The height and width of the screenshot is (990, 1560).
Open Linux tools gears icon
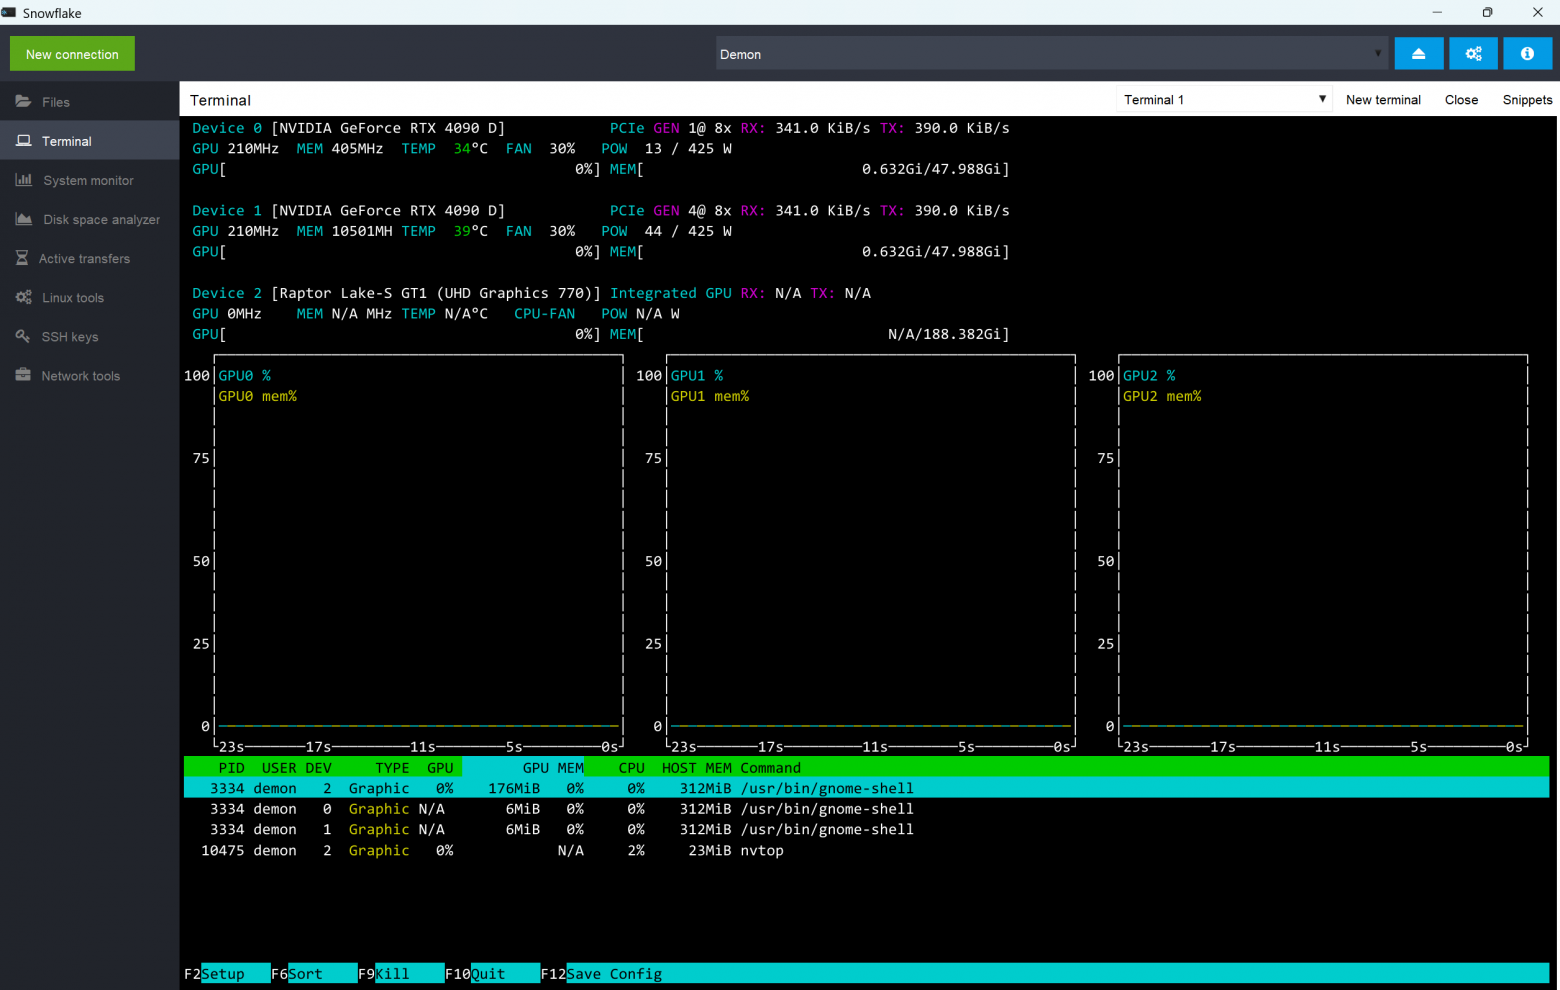click(23, 297)
